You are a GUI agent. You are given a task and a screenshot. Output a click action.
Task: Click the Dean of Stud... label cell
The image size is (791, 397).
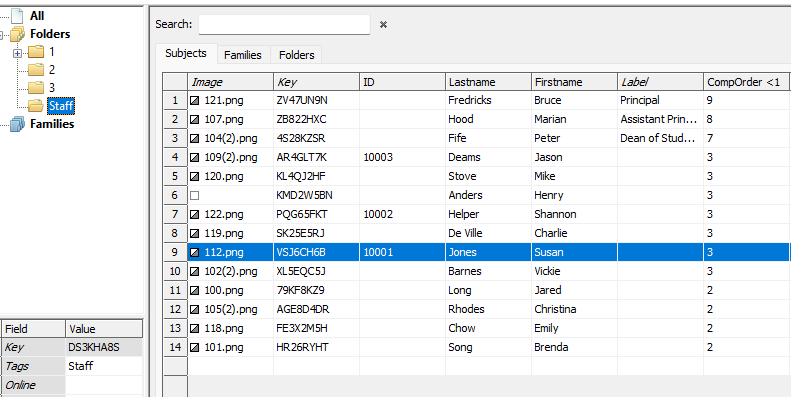pyautogui.click(x=660, y=138)
